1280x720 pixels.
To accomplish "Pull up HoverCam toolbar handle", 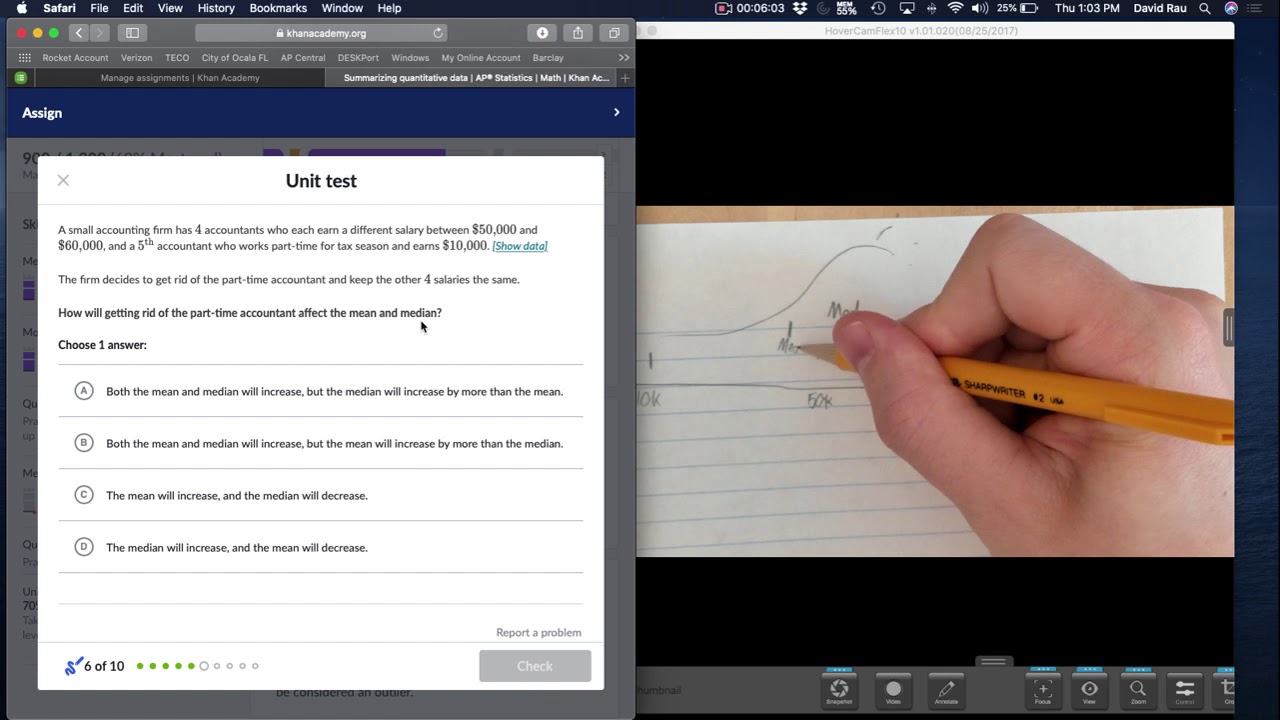I will tap(993, 661).
